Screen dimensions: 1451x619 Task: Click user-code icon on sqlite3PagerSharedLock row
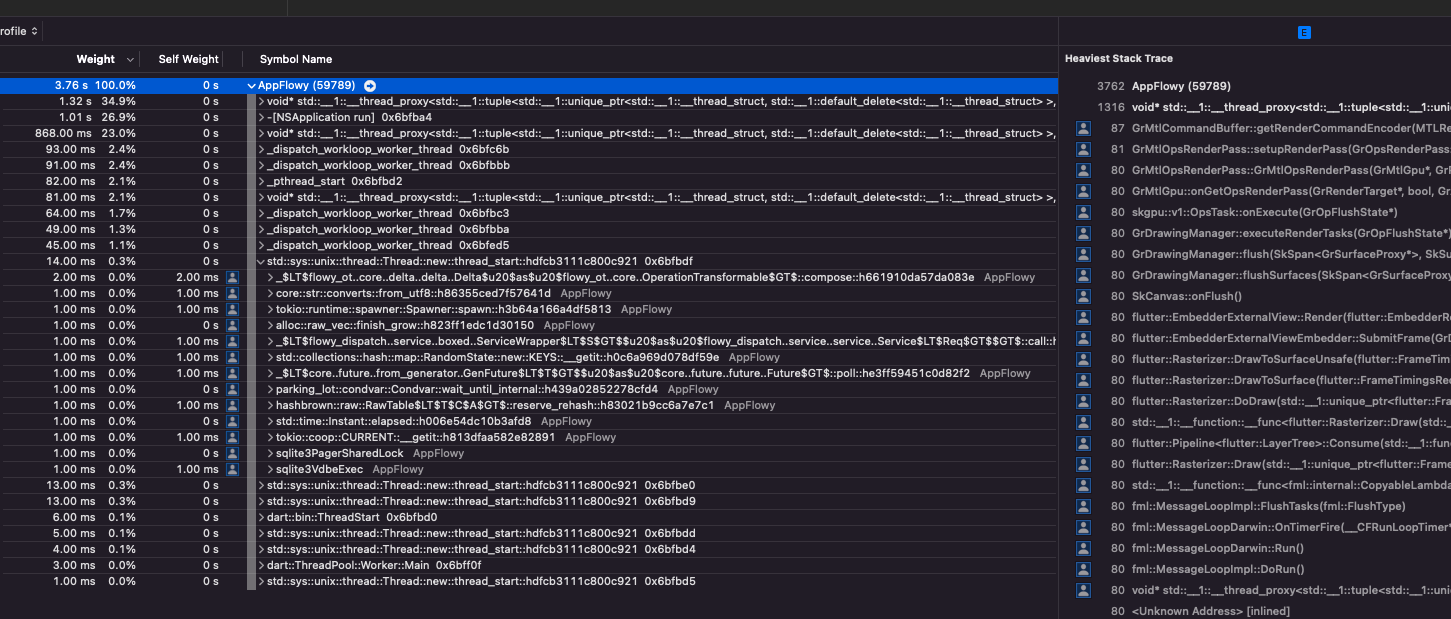point(232,453)
